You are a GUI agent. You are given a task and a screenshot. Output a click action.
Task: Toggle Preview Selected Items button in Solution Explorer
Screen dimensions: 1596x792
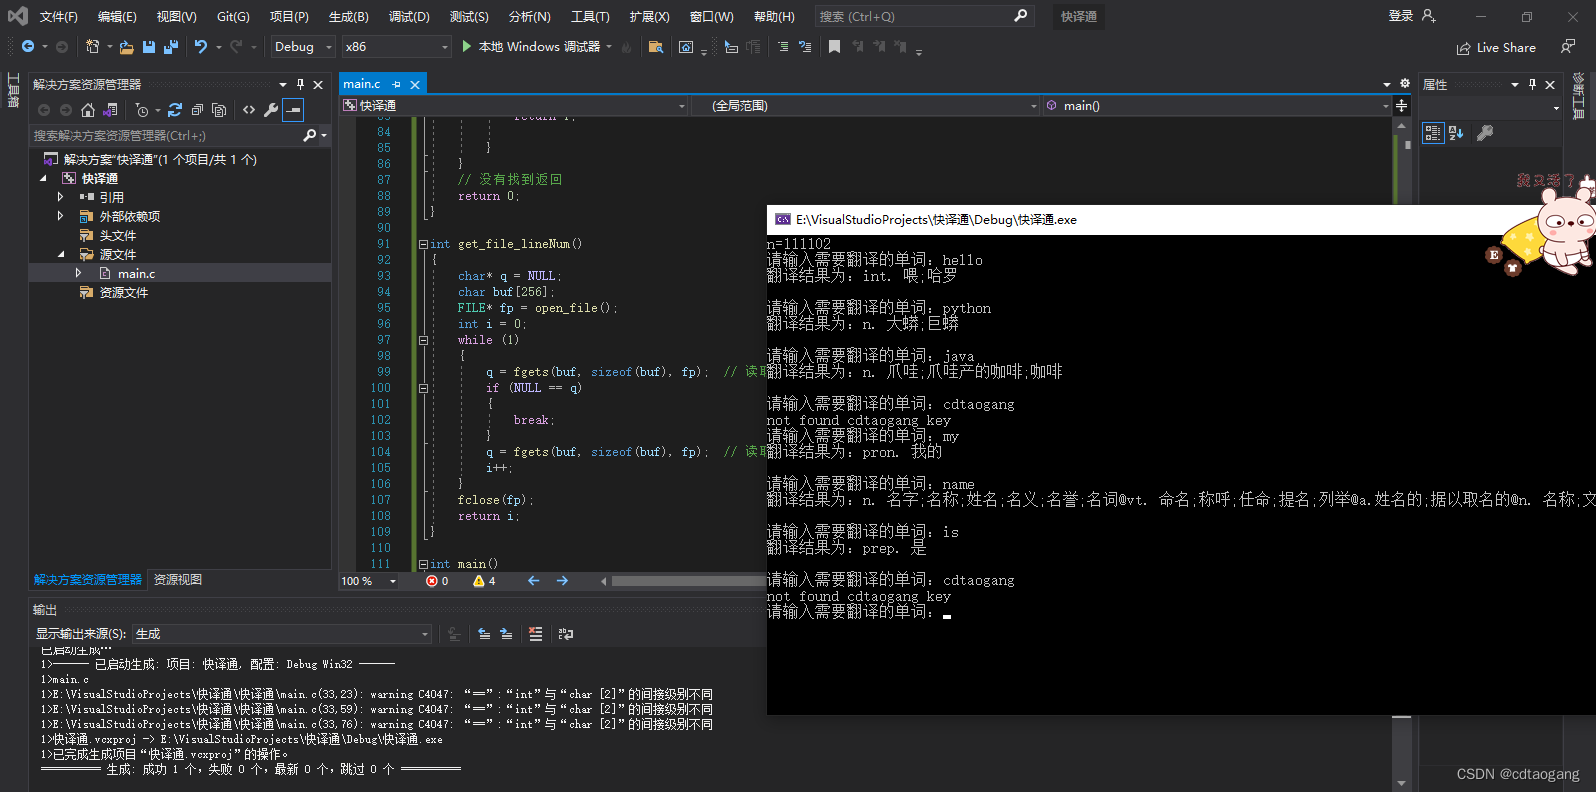(x=293, y=110)
